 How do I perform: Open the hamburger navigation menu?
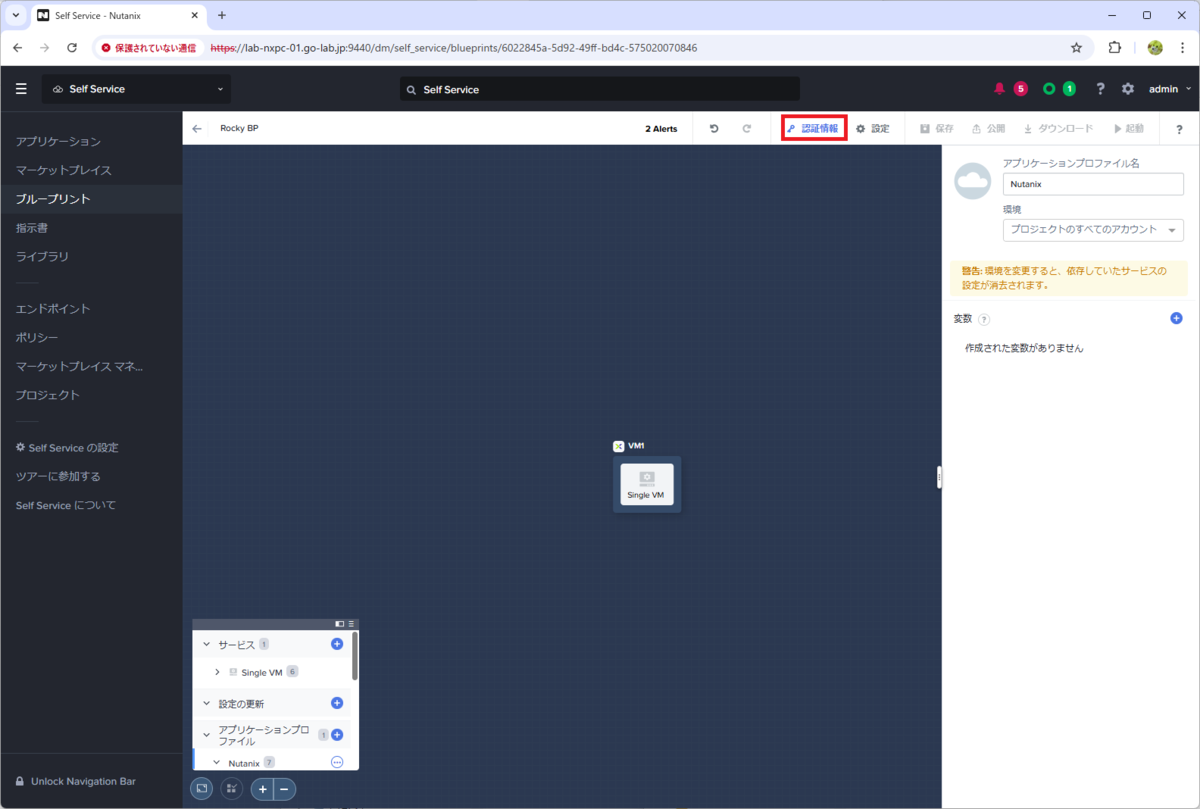click(21, 89)
